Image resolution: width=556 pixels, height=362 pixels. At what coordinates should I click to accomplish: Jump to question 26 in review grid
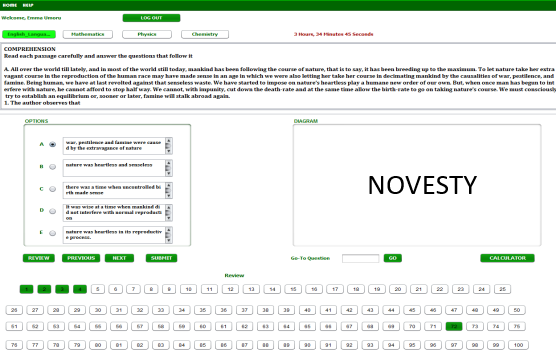click(14, 310)
